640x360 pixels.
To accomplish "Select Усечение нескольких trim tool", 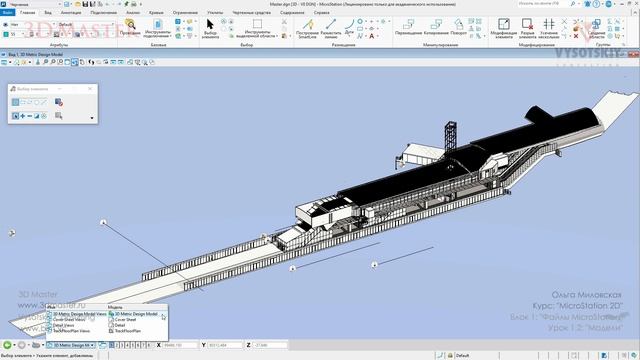I will (x=549, y=29).
